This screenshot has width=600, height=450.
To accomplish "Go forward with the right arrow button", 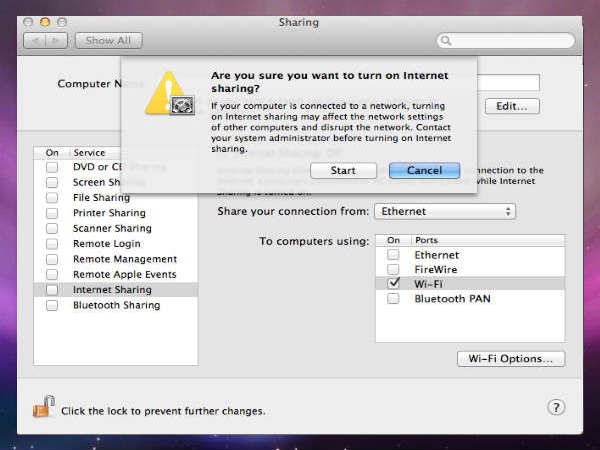I will tap(58, 41).
